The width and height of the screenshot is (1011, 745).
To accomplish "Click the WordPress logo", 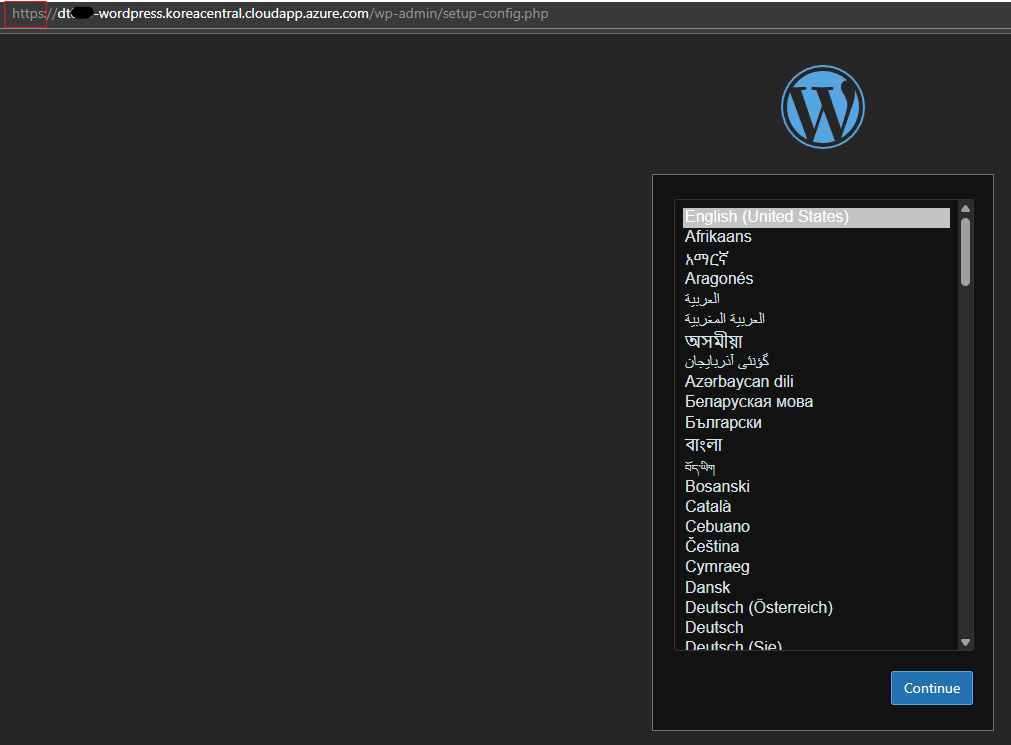I will 823,107.
